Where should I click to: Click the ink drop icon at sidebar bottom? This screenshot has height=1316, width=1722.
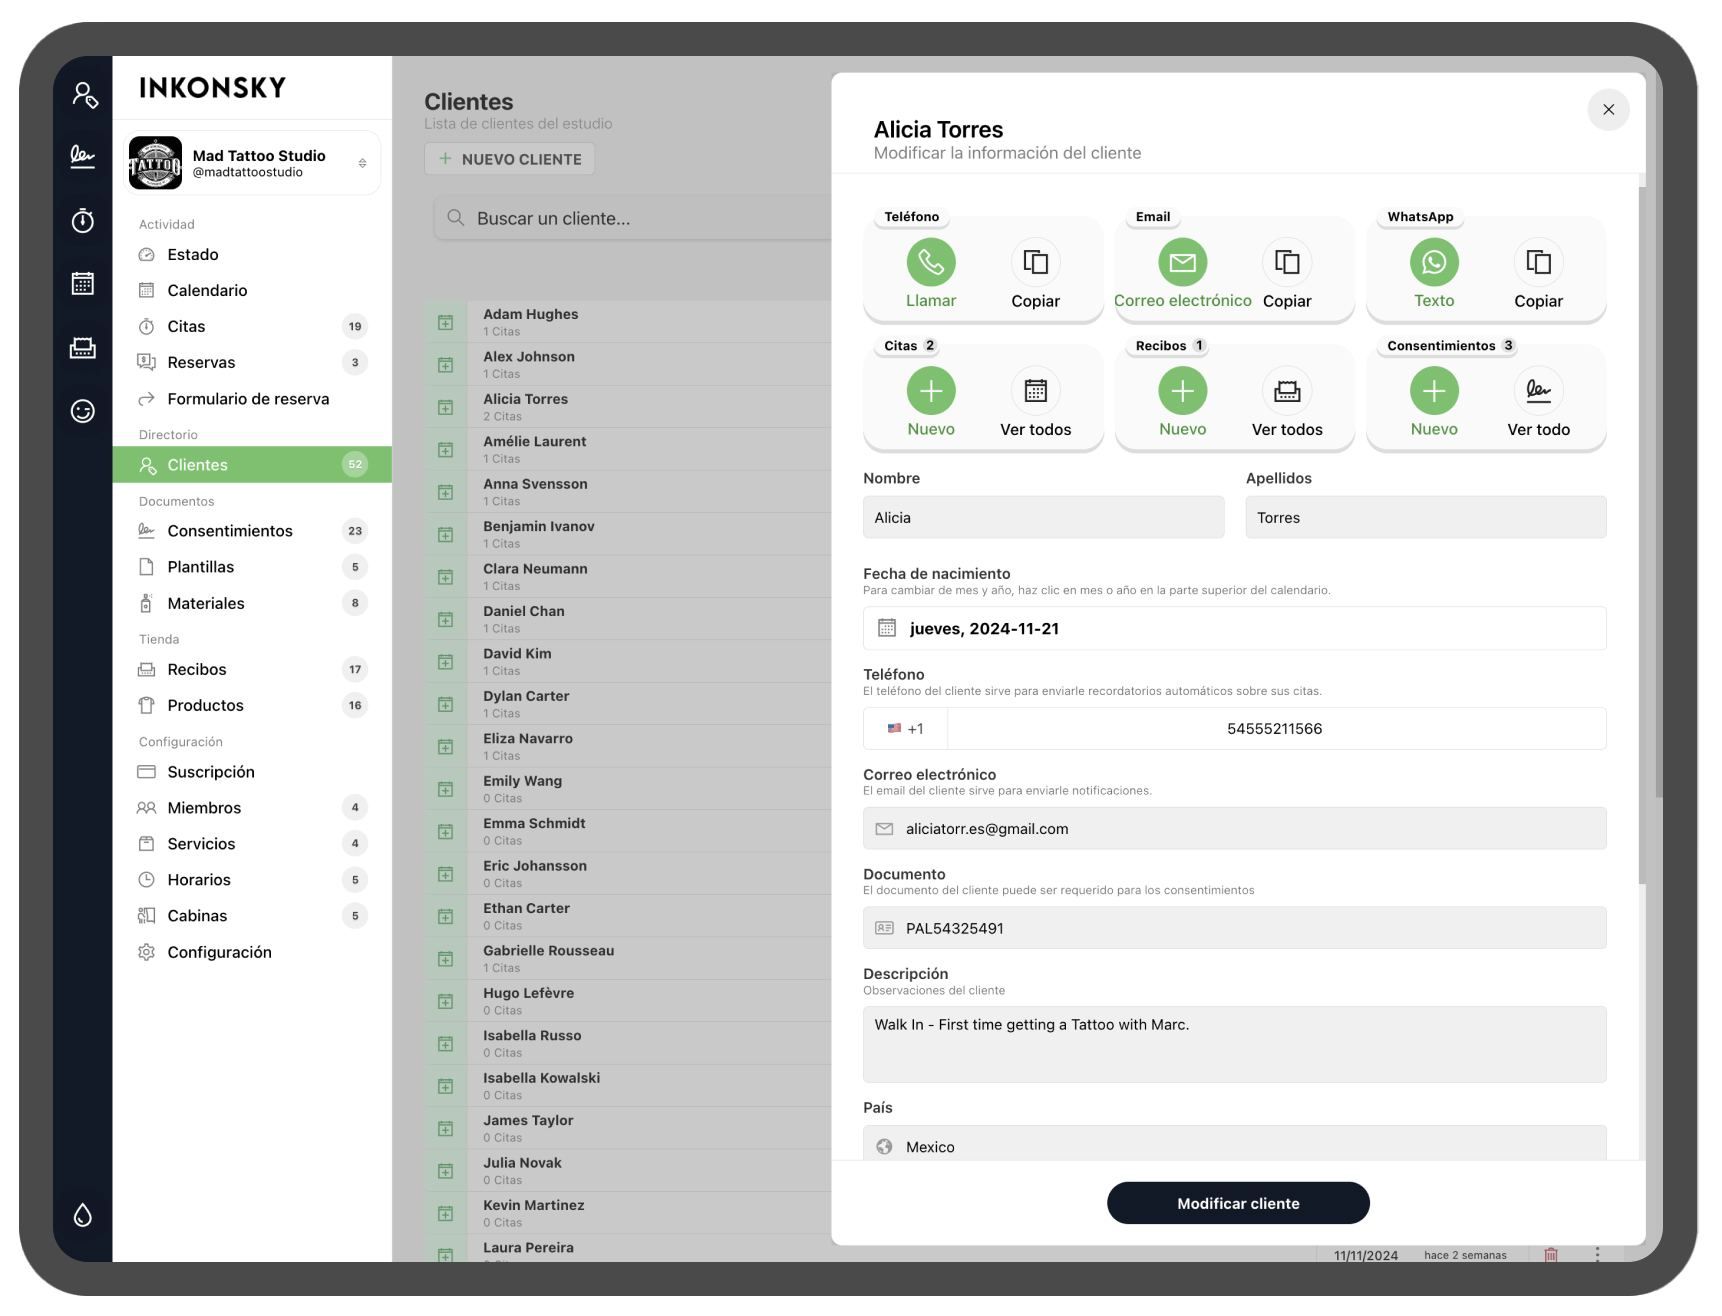click(x=83, y=1215)
